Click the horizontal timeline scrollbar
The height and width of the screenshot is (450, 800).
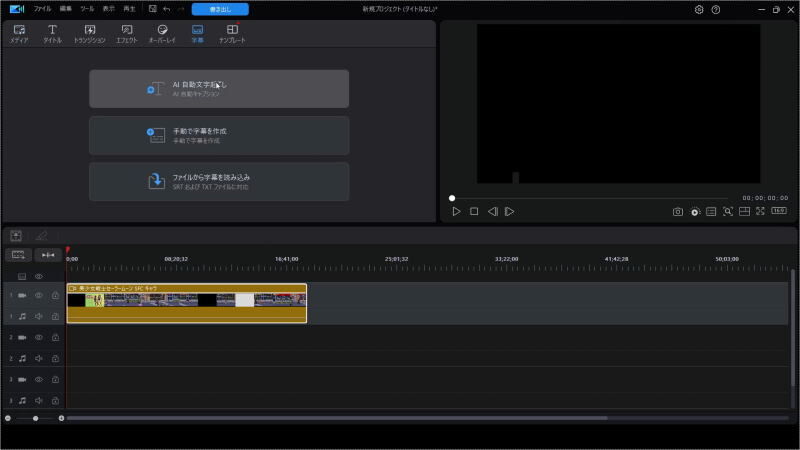[x=337, y=418]
